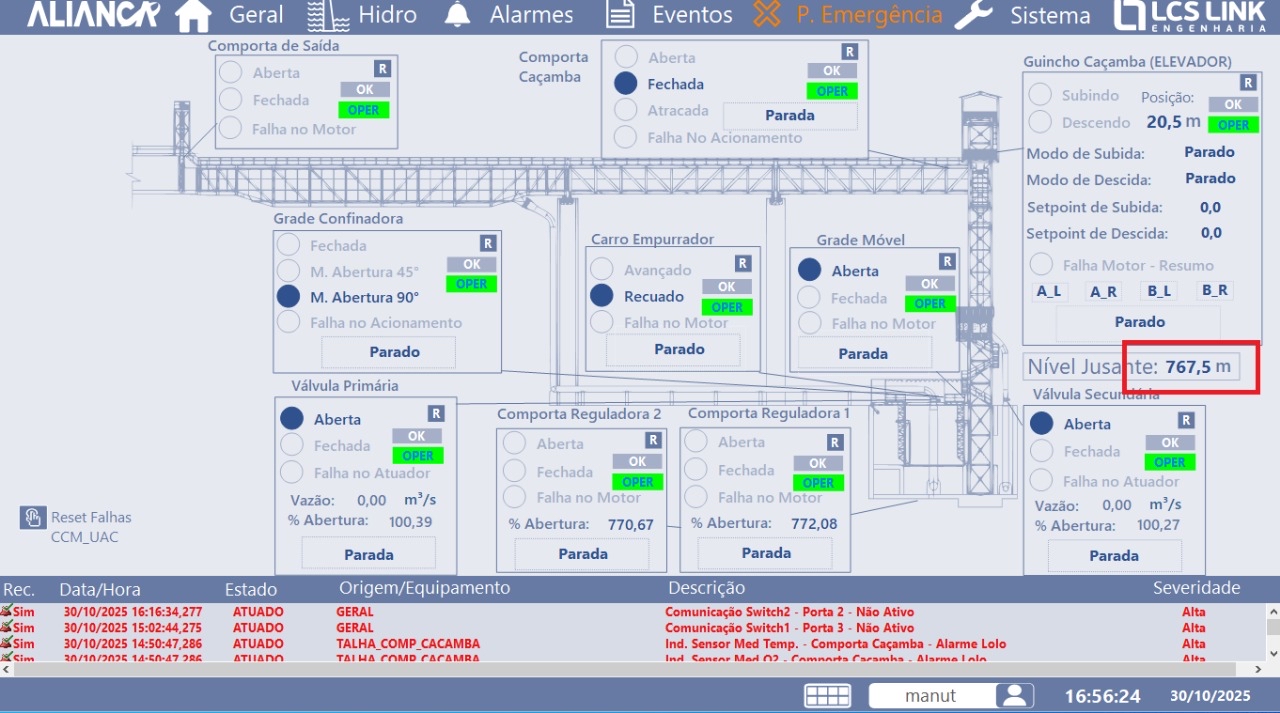Image resolution: width=1280 pixels, height=713 pixels.
Task: Select Avançado radio in Carro Empurrador
Action: [x=602, y=270]
